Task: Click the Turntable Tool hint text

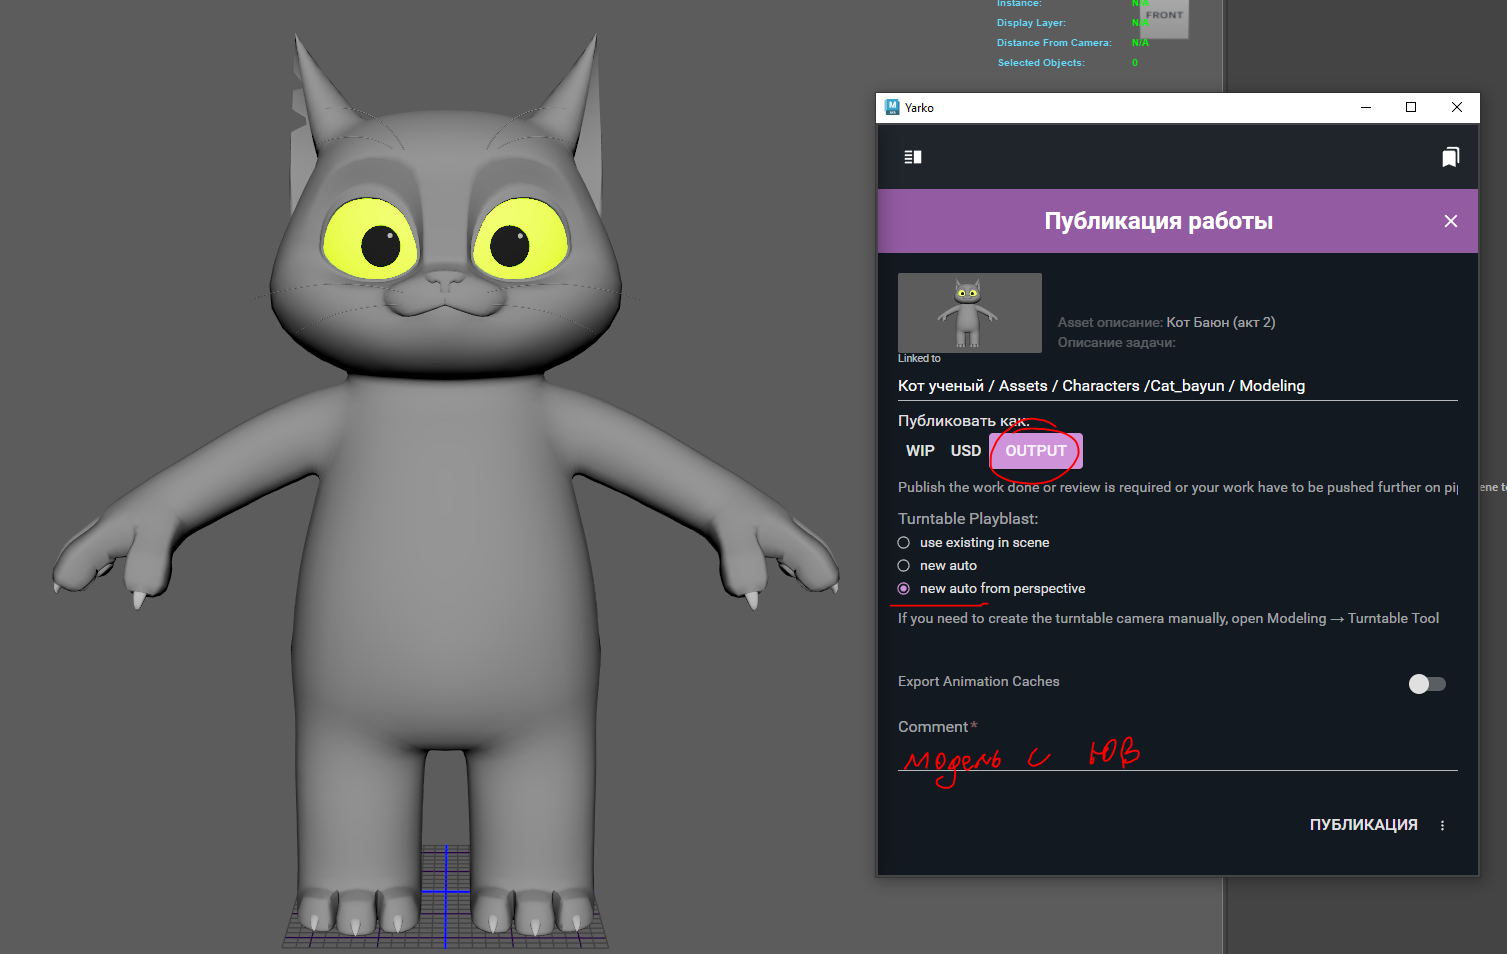Action: point(1168,618)
